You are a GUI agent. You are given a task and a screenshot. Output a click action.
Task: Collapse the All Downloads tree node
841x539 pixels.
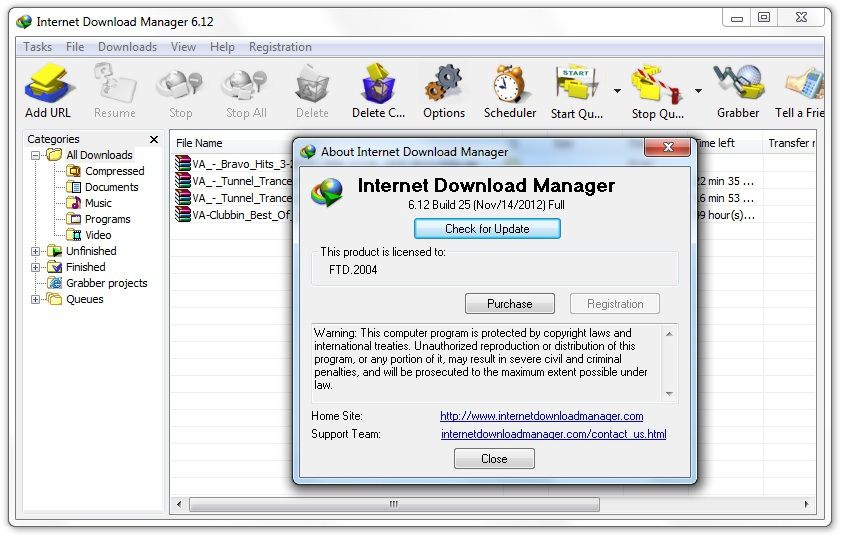[36, 156]
